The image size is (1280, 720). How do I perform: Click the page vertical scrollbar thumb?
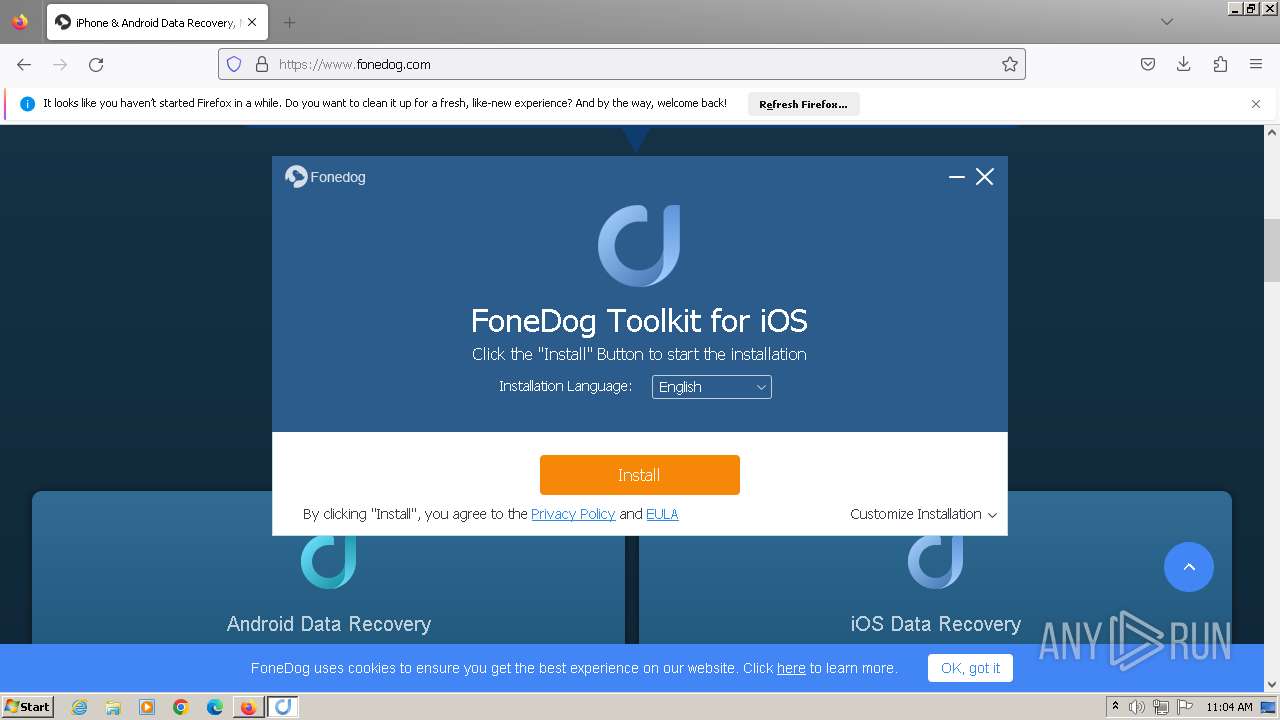coord(1272,250)
